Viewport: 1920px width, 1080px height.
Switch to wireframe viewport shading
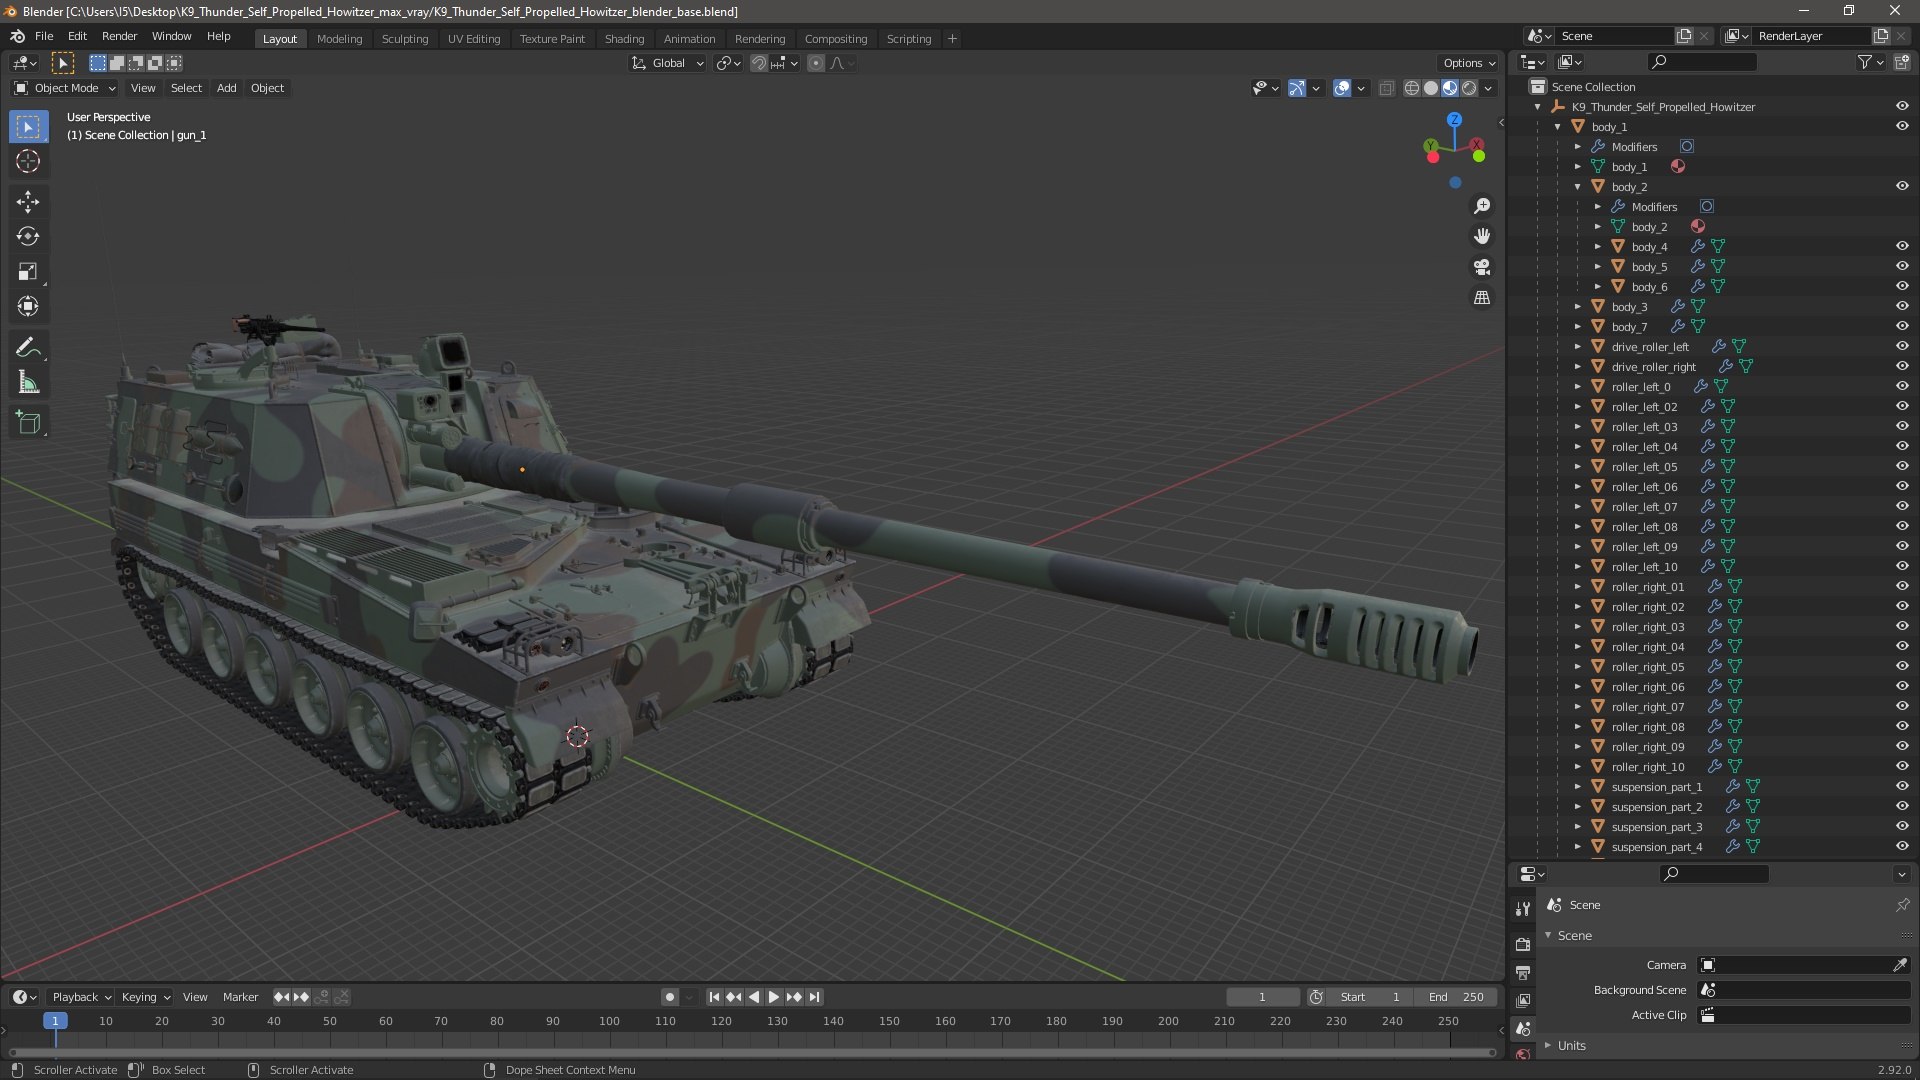coord(1412,88)
